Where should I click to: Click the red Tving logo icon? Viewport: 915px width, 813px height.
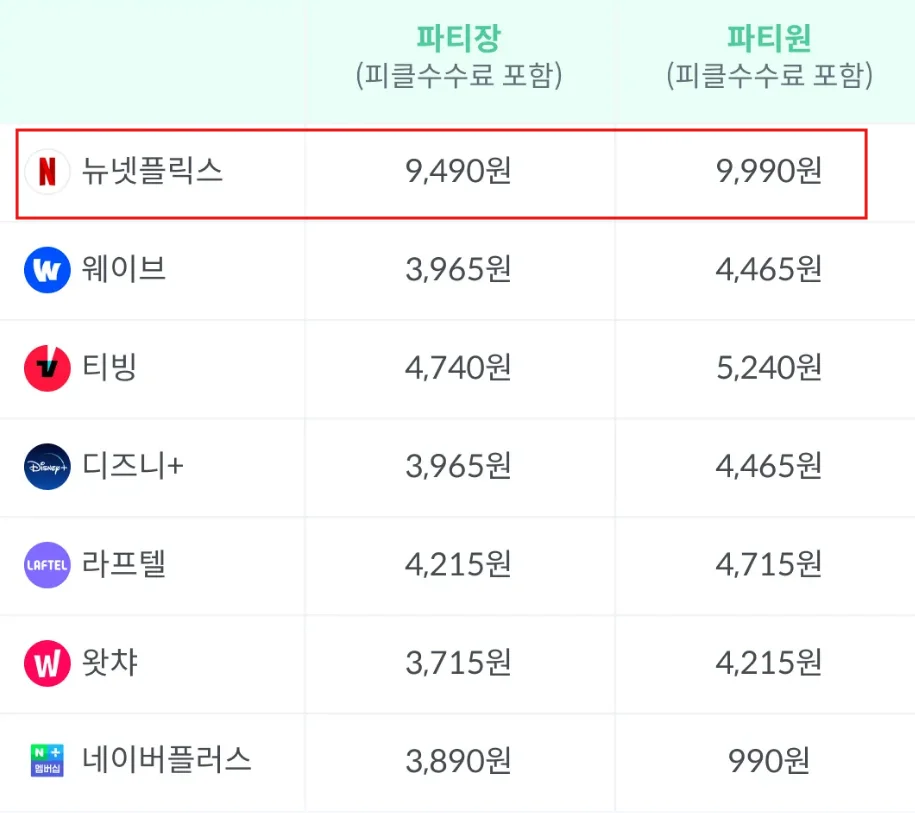coord(47,368)
